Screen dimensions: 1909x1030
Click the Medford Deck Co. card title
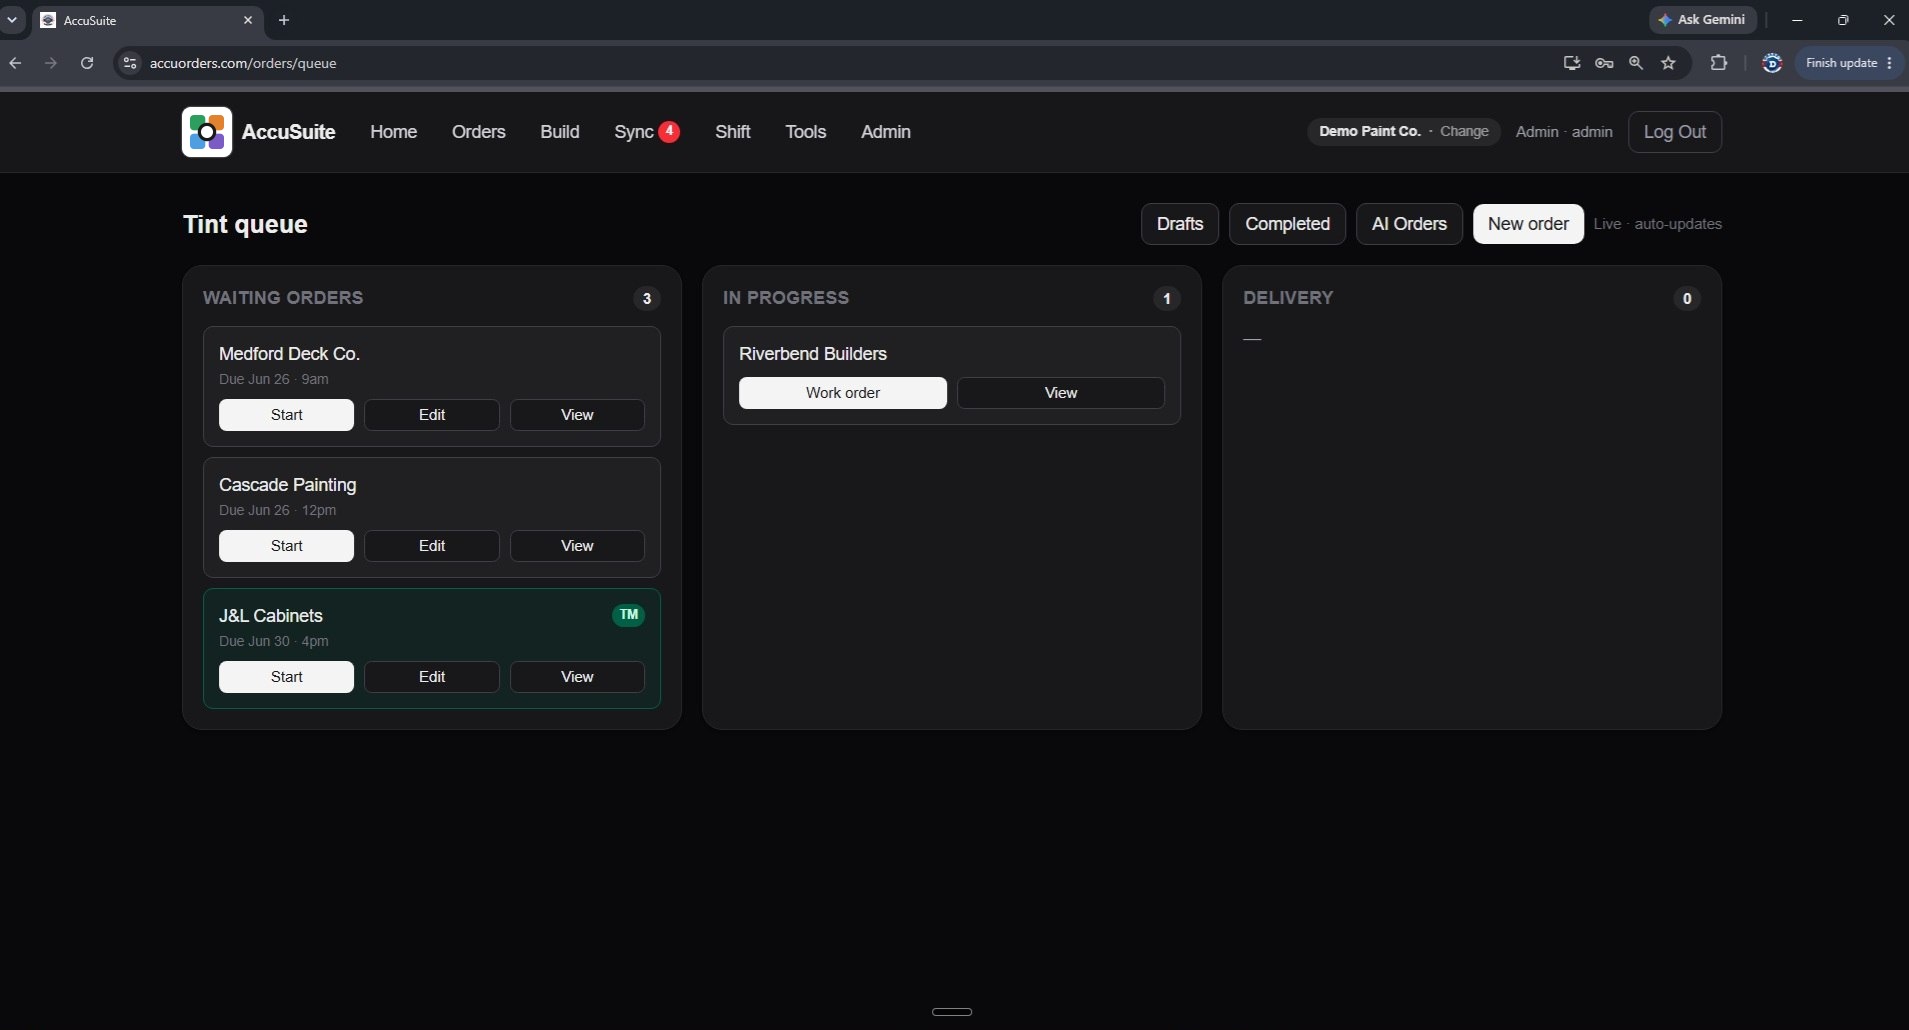[x=289, y=354]
